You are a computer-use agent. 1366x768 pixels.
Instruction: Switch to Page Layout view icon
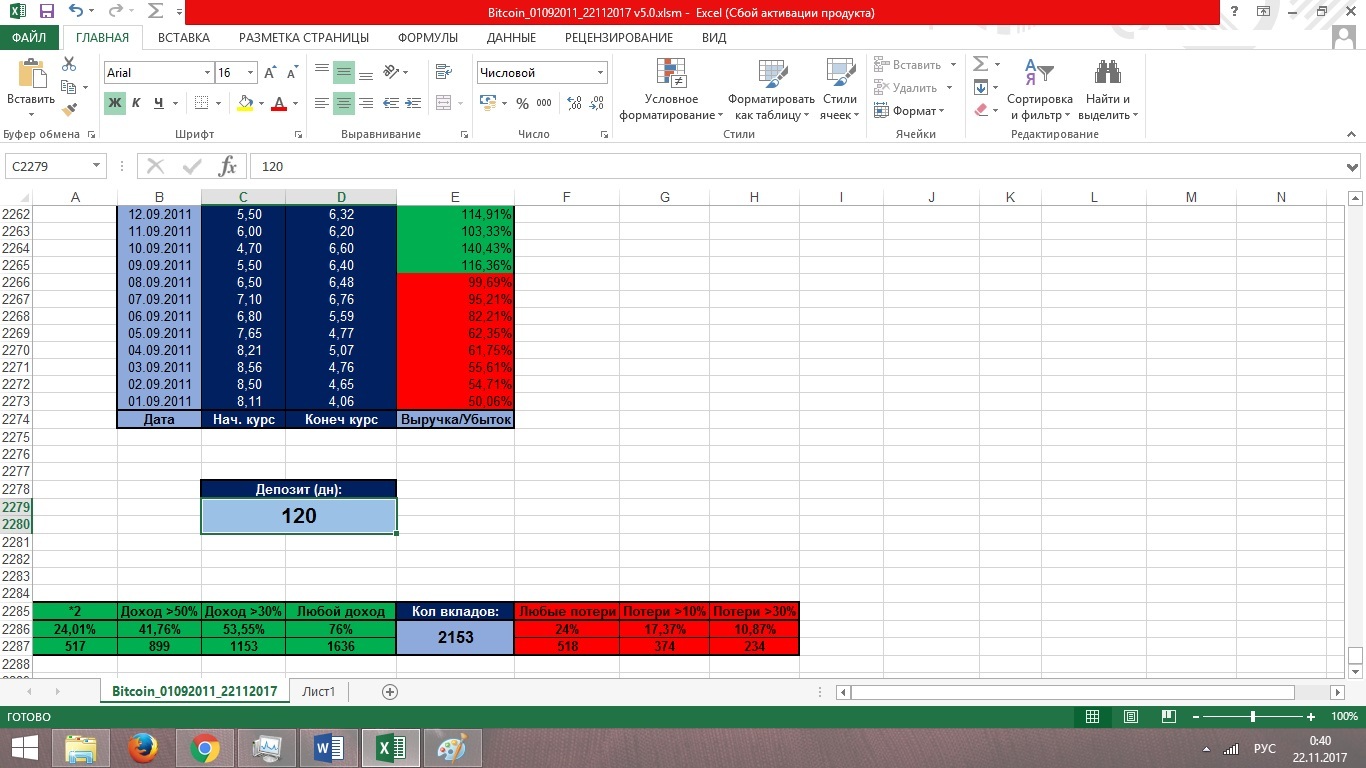pyautogui.click(x=1130, y=717)
